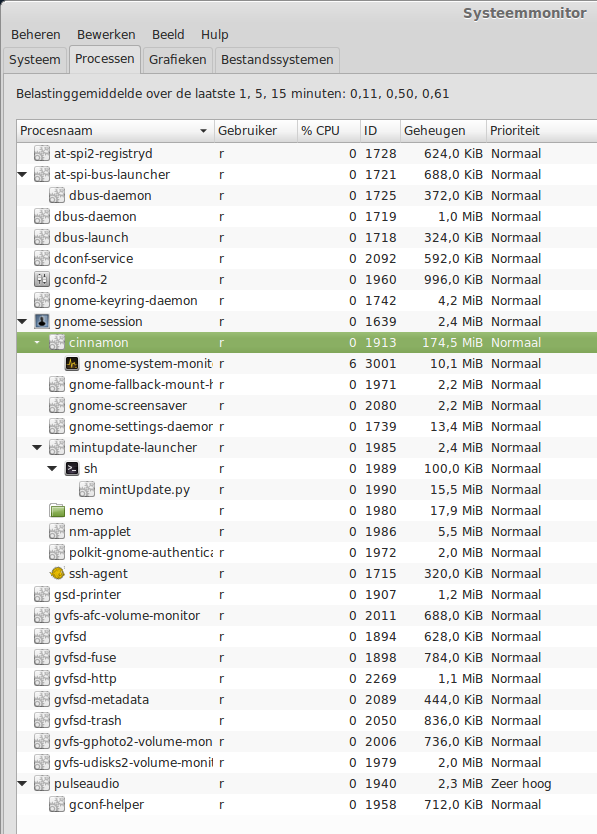Click the cinnamon process icon
The height and width of the screenshot is (834, 597).
(x=57, y=343)
